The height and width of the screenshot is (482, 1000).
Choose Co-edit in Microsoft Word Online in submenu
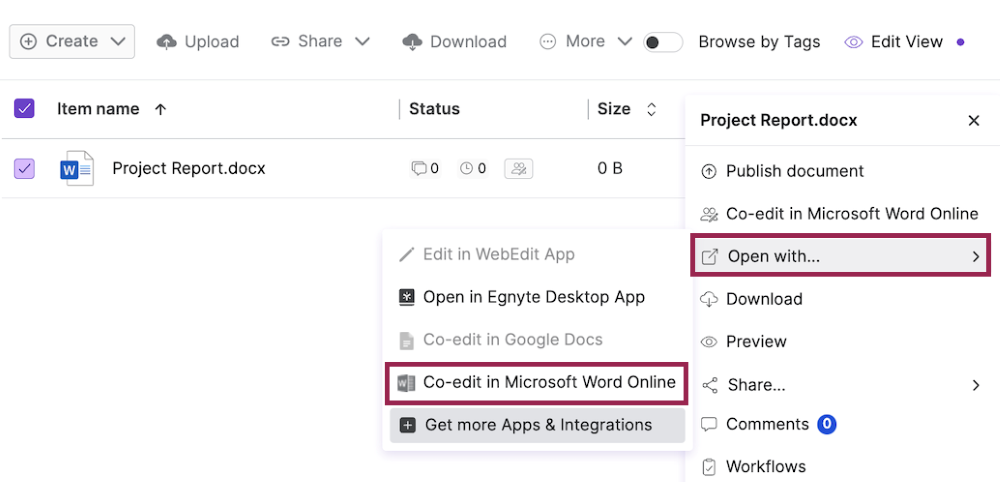pyautogui.click(x=537, y=383)
